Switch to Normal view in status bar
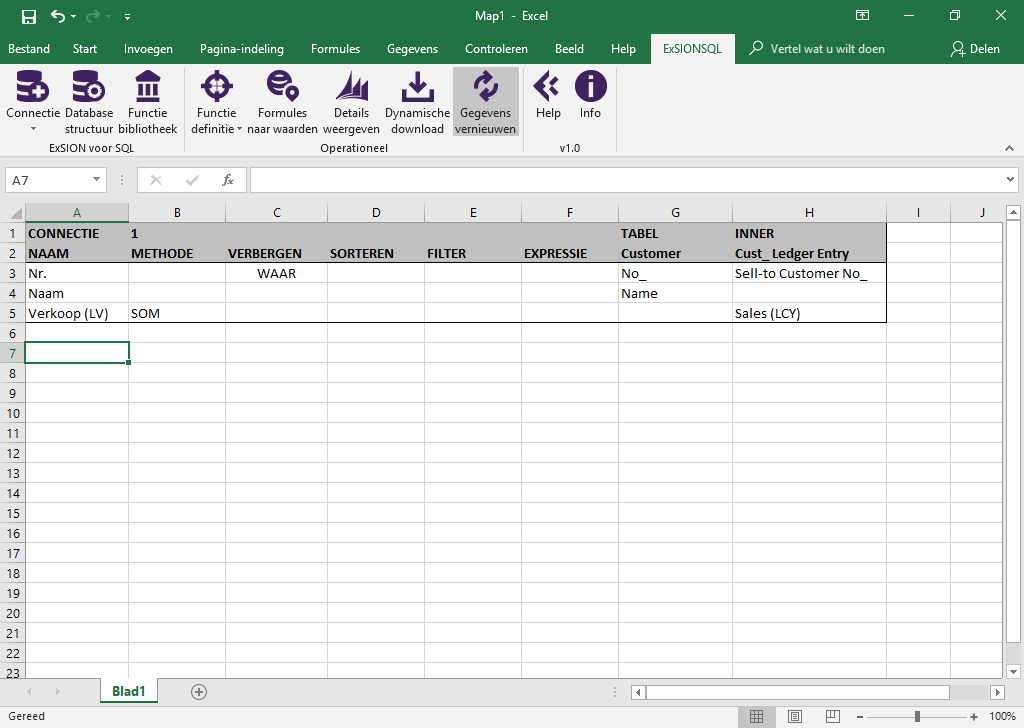 (x=756, y=716)
